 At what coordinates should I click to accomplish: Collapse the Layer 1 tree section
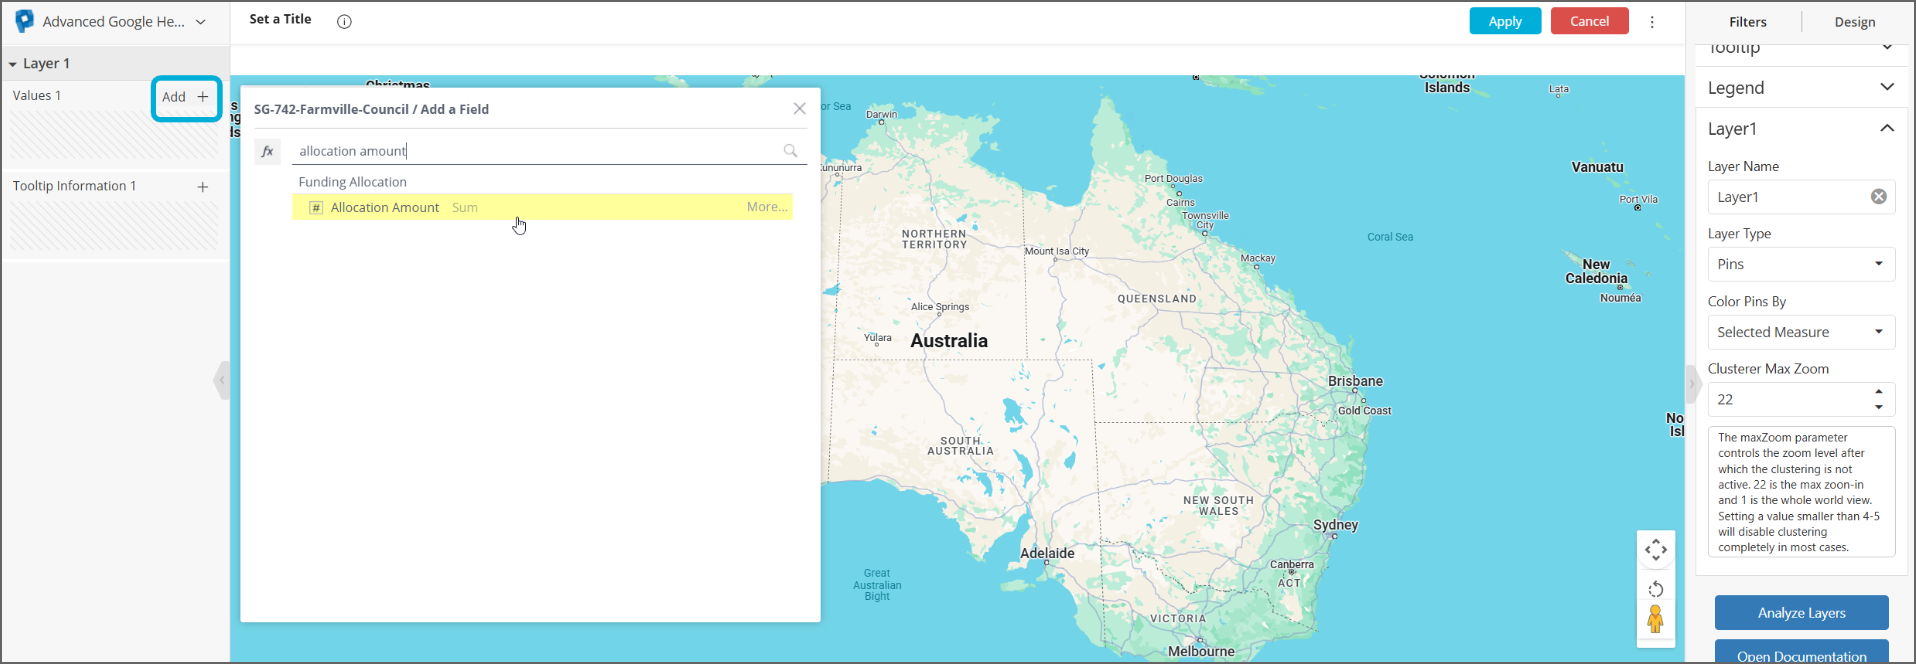tap(13, 64)
